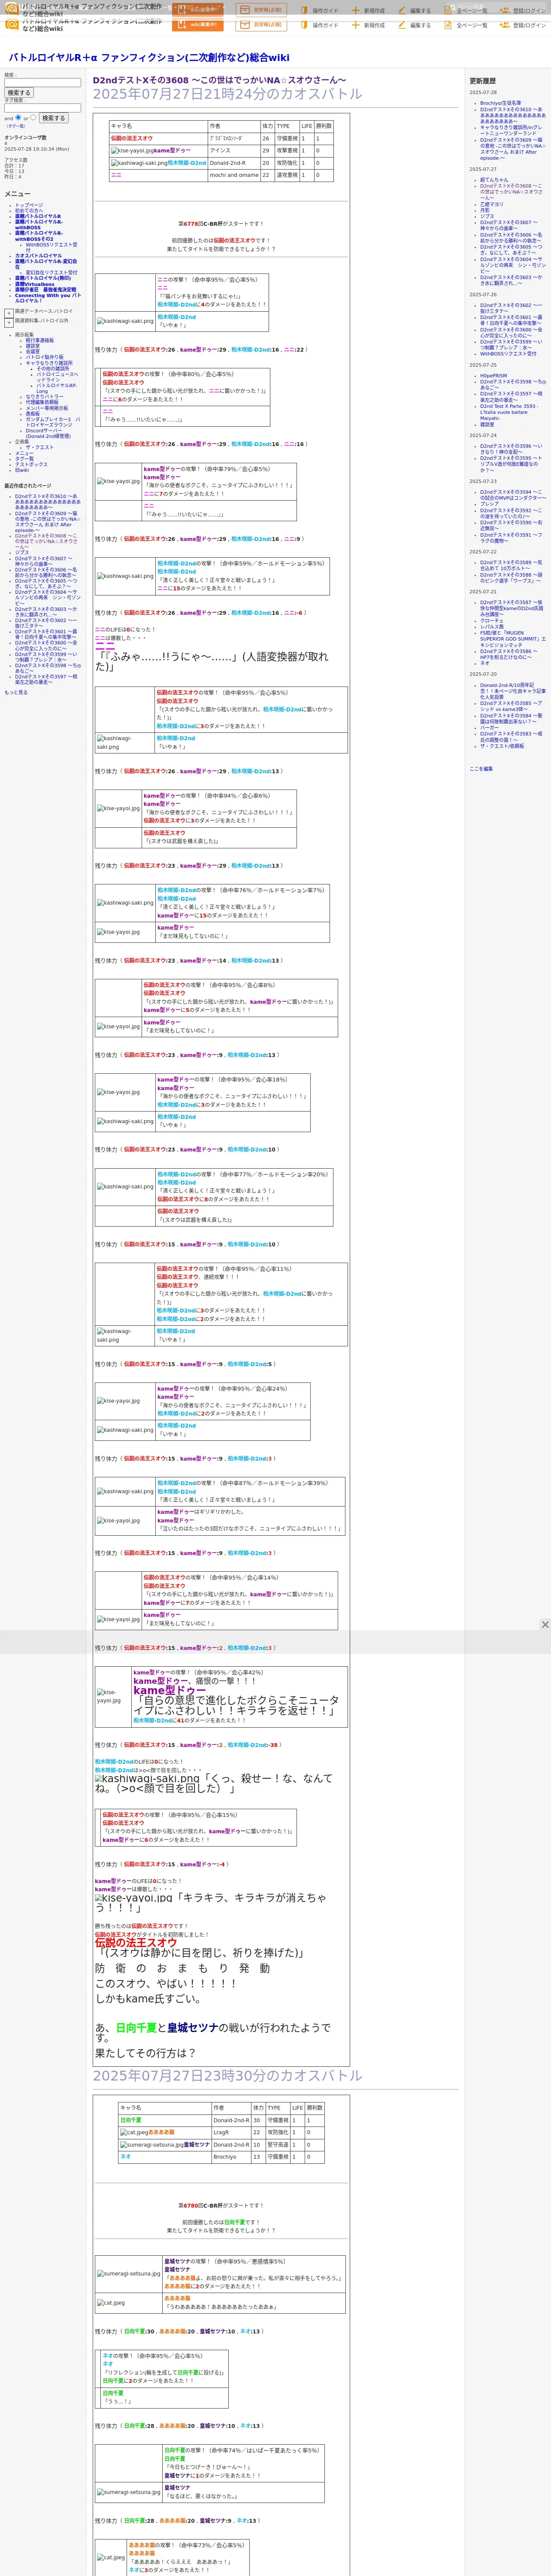The width and height of the screenshot is (551, 2576).
Task: Open HOpePRiSM in update history
Action: pos(493,376)
